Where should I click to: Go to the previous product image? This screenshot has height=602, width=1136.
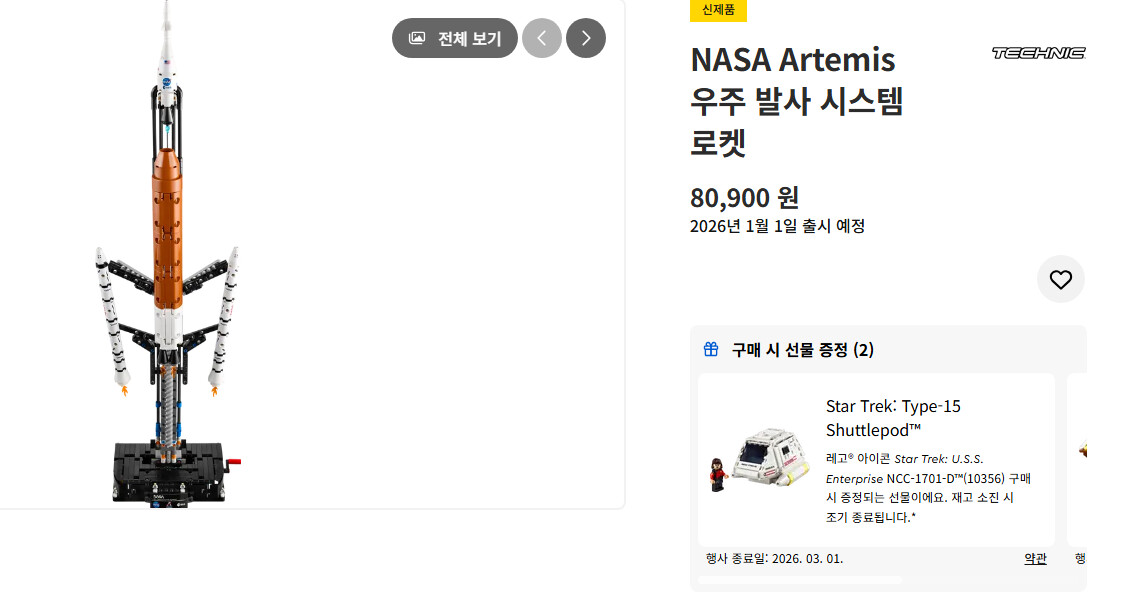(542, 38)
